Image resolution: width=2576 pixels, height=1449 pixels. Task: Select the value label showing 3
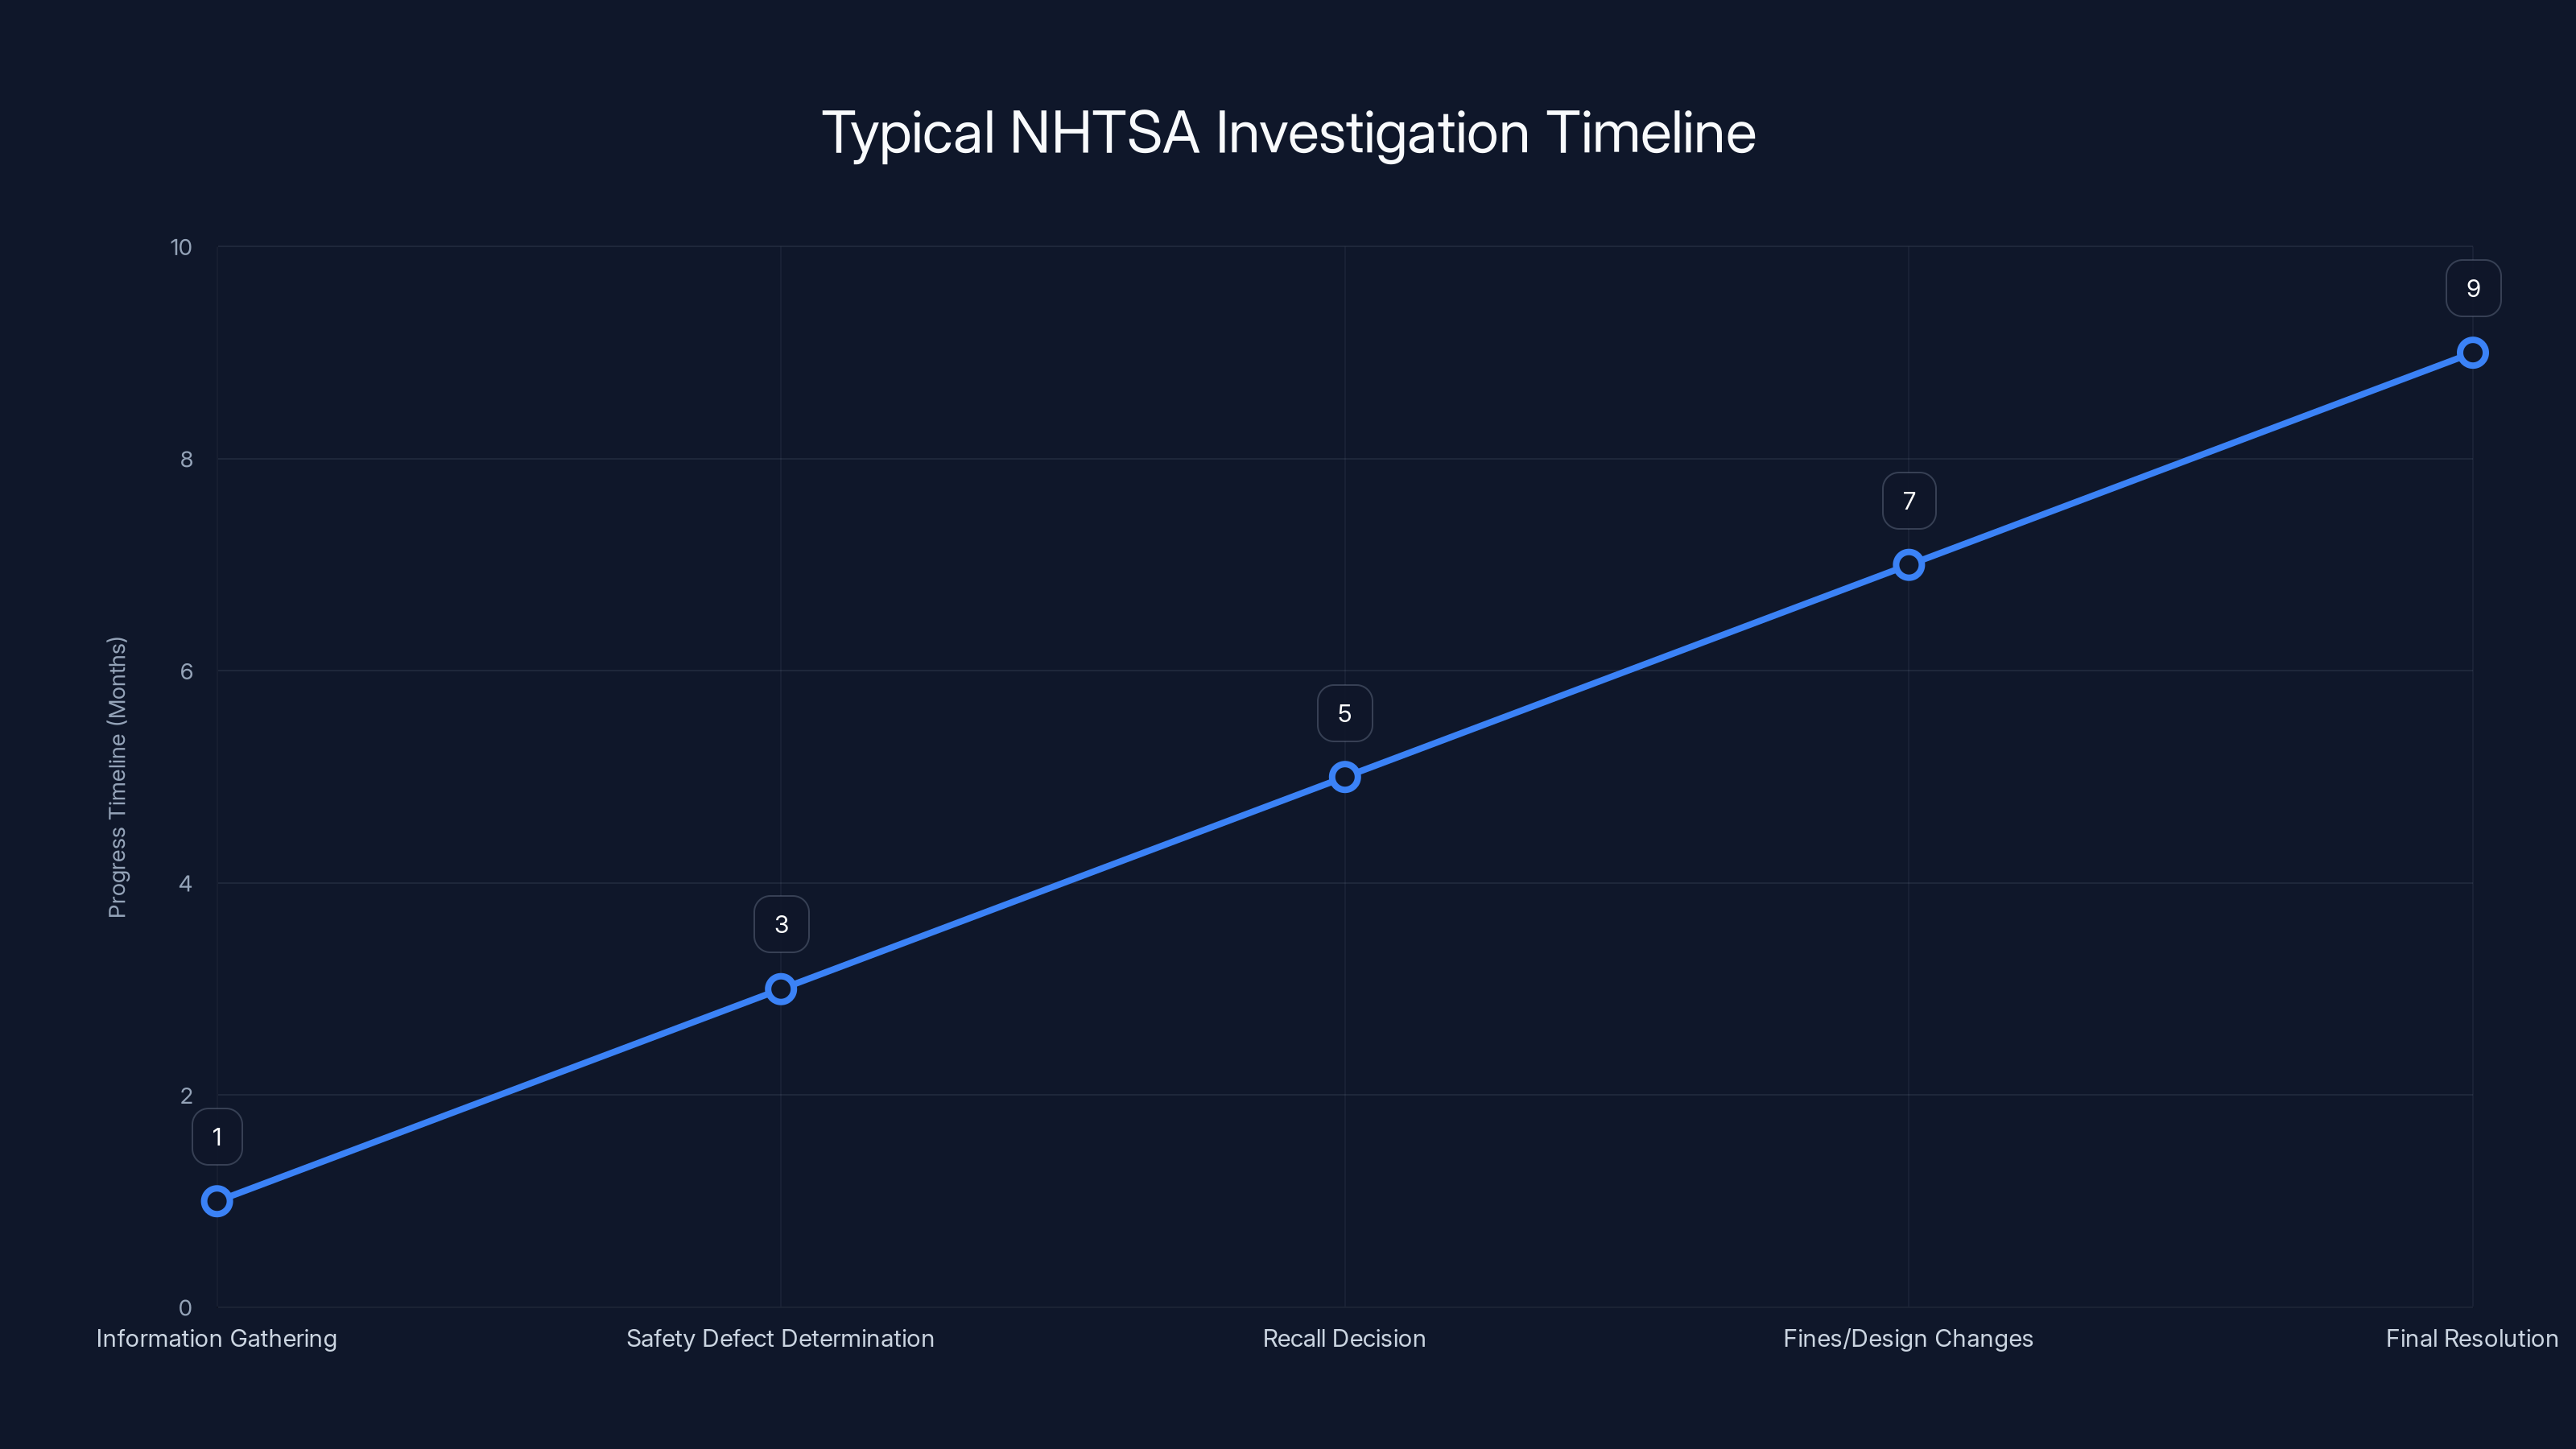781,924
